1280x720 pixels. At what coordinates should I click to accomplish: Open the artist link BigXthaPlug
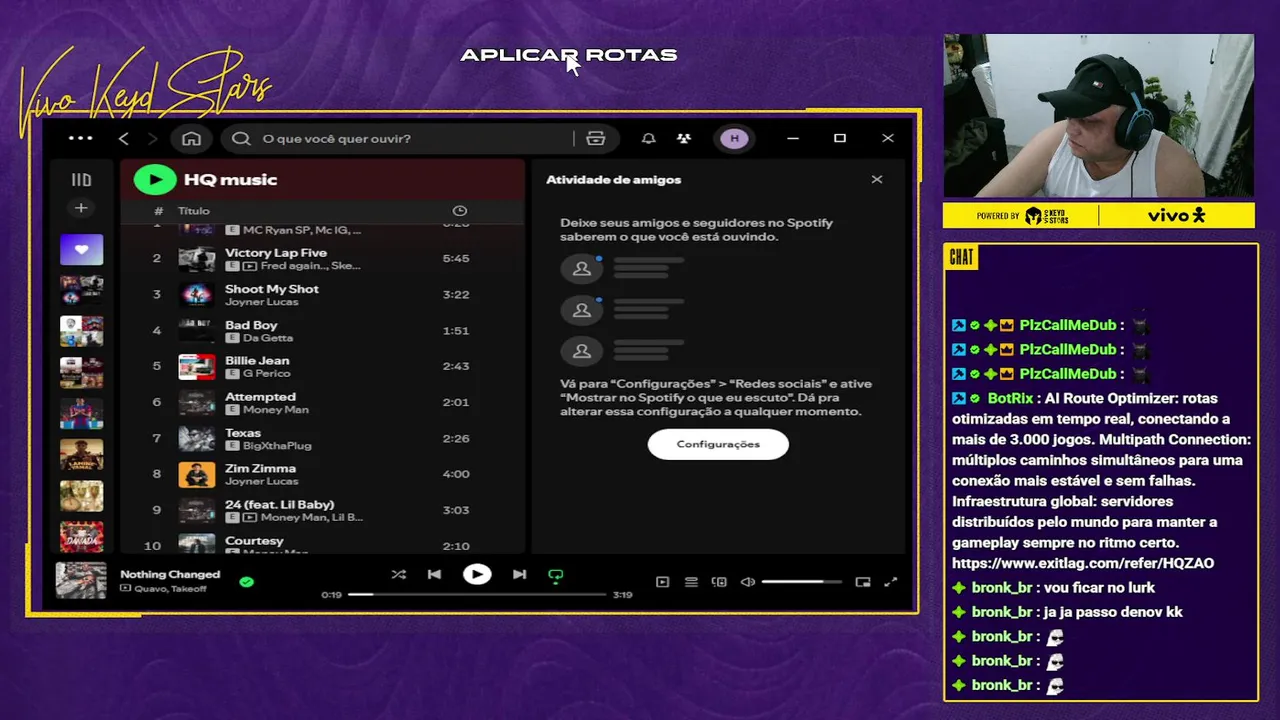[277, 446]
